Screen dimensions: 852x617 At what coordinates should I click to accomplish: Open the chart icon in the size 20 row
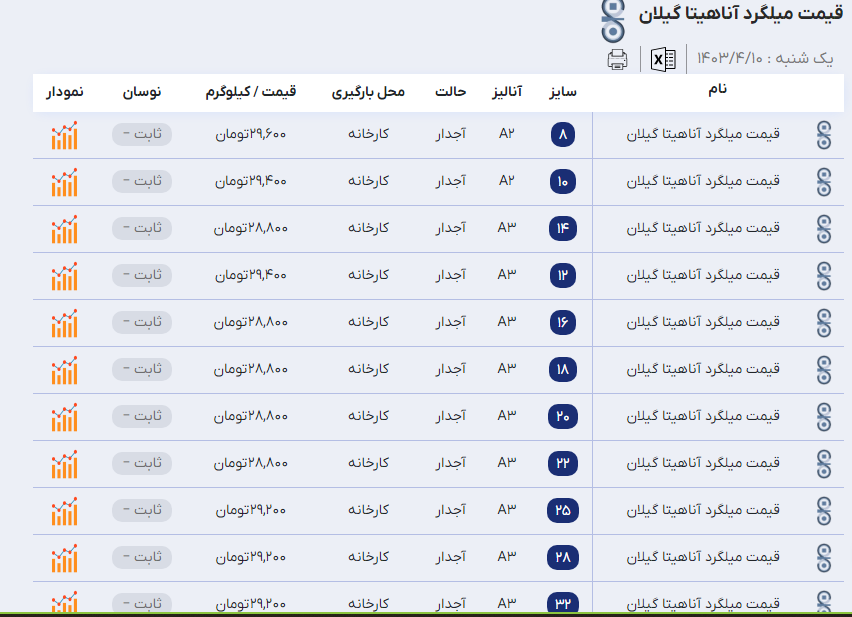[x=65, y=417]
